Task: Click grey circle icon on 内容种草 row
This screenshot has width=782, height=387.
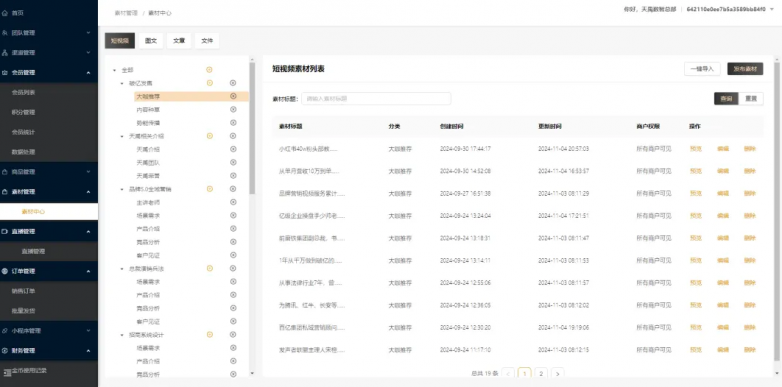Action: tap(233, 109)
